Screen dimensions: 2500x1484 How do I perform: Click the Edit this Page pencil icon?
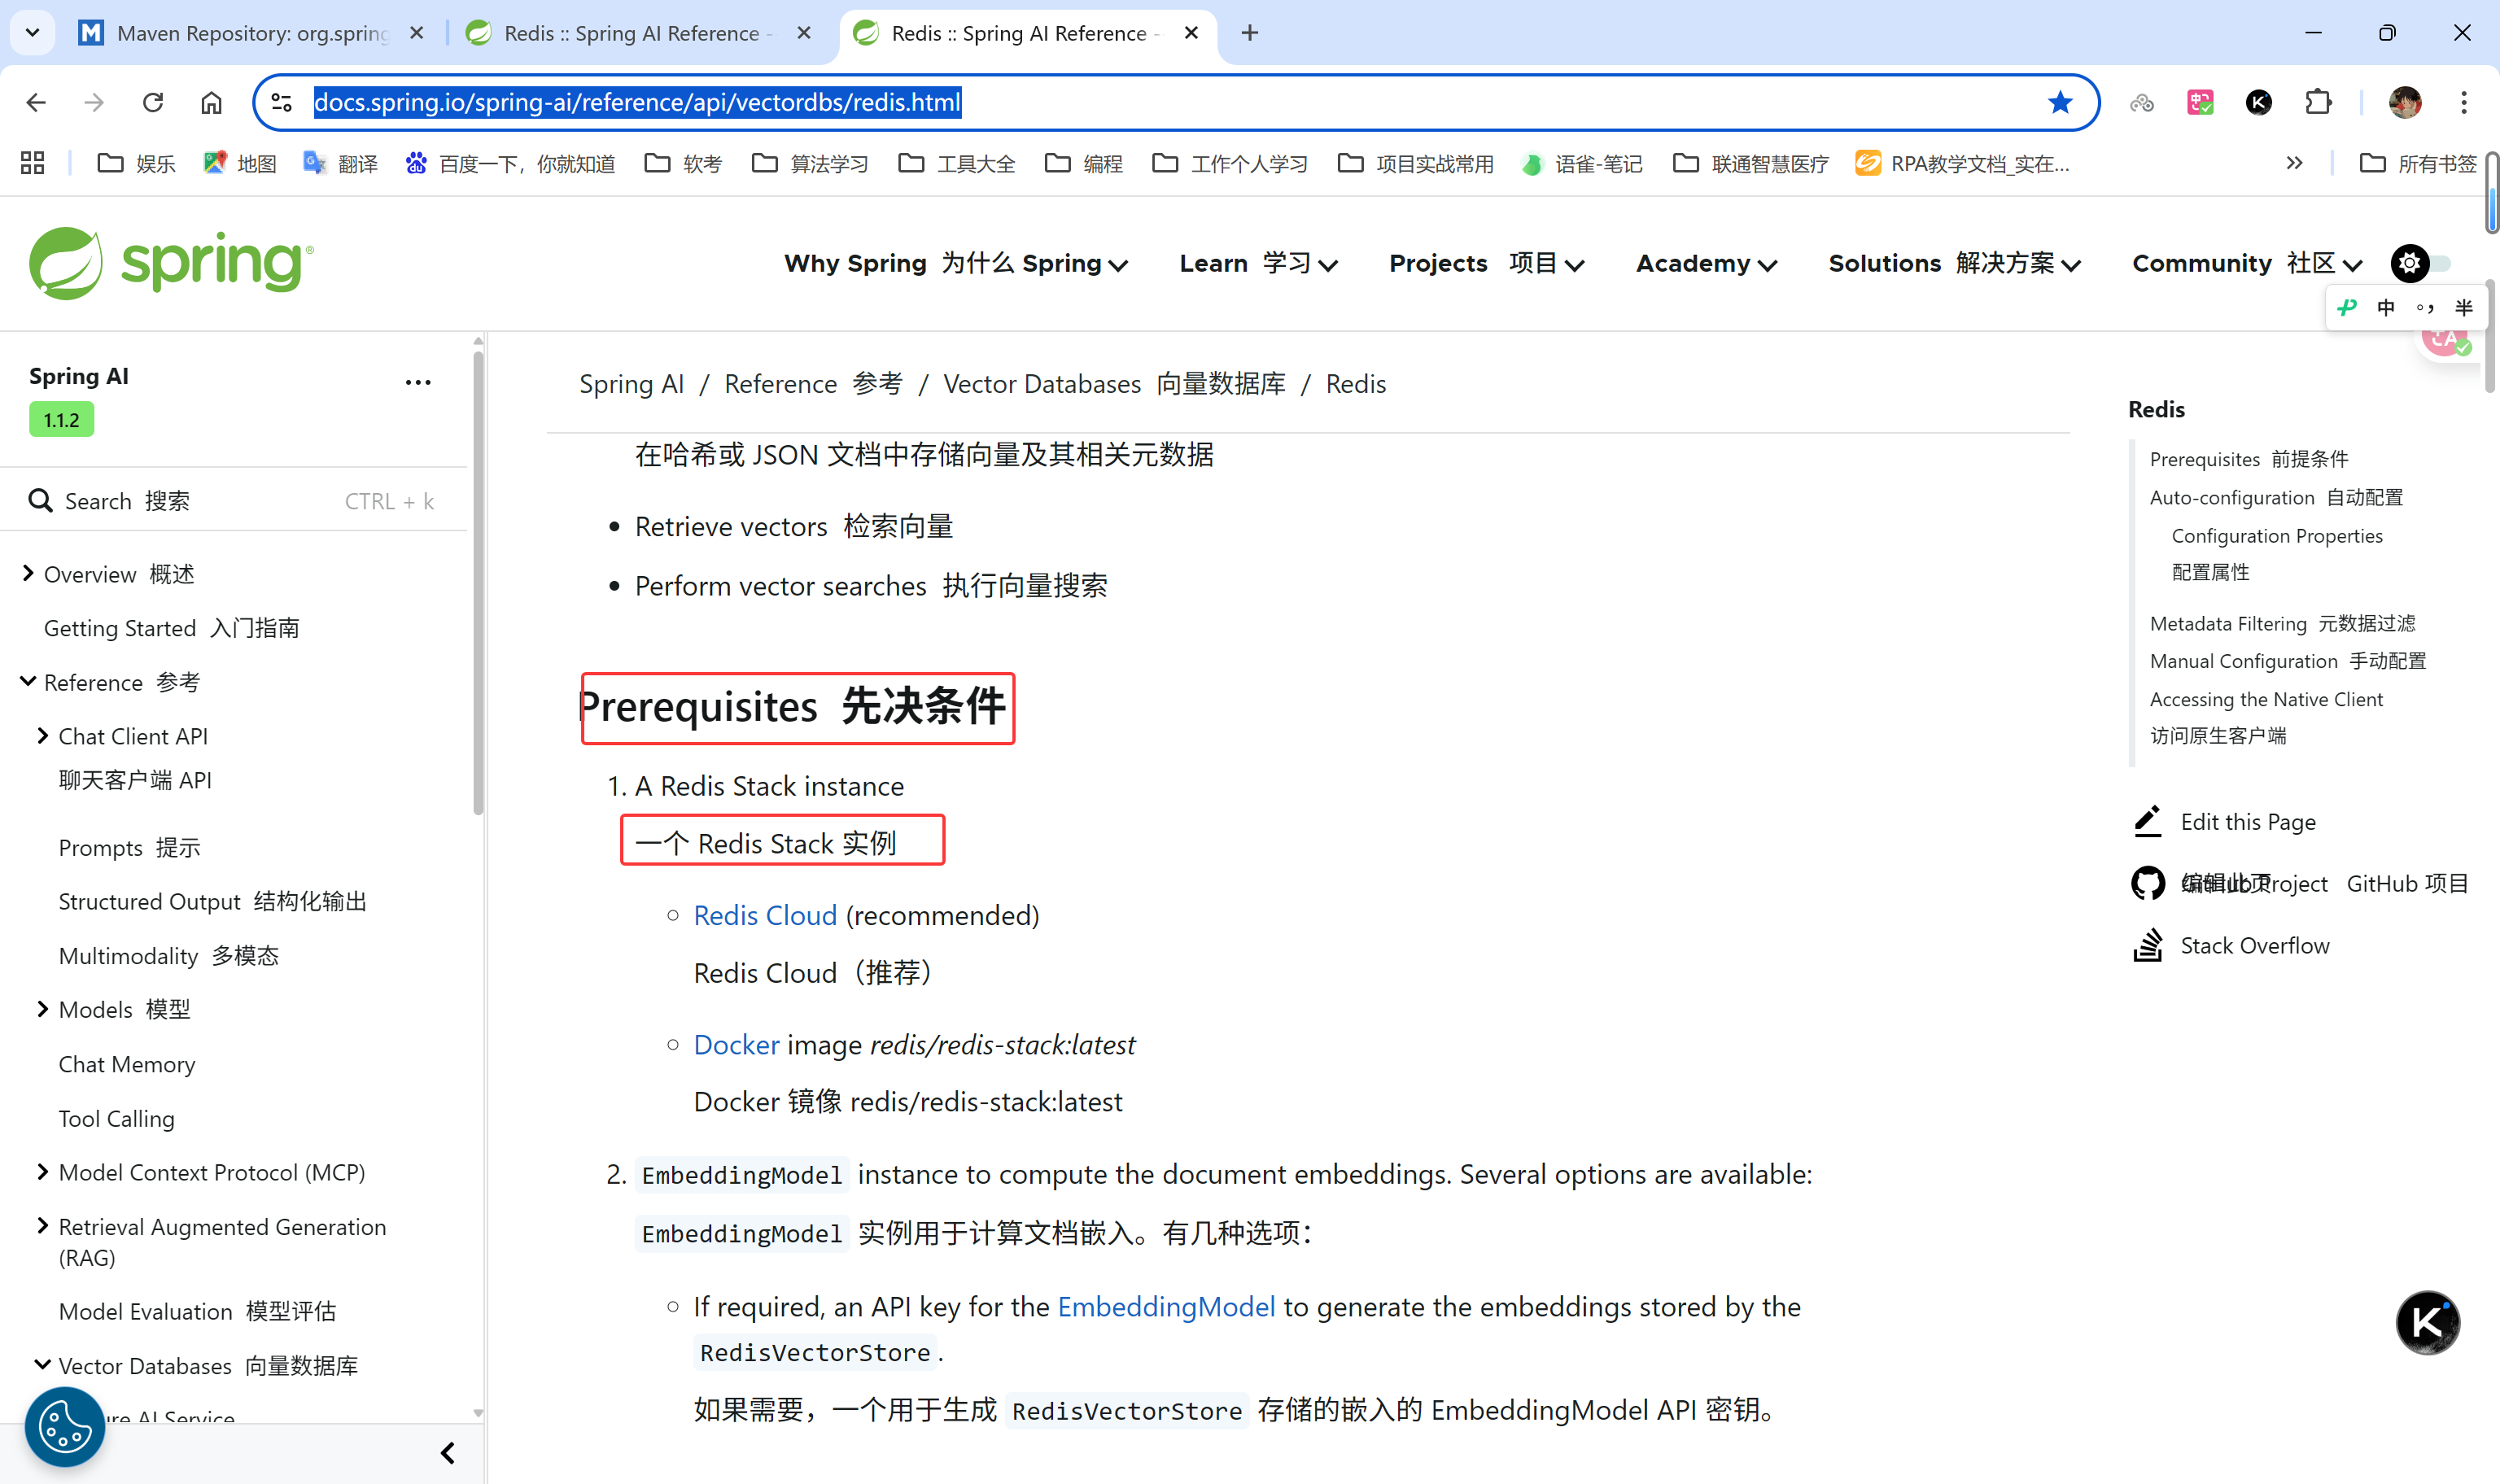coord(2147,822)
